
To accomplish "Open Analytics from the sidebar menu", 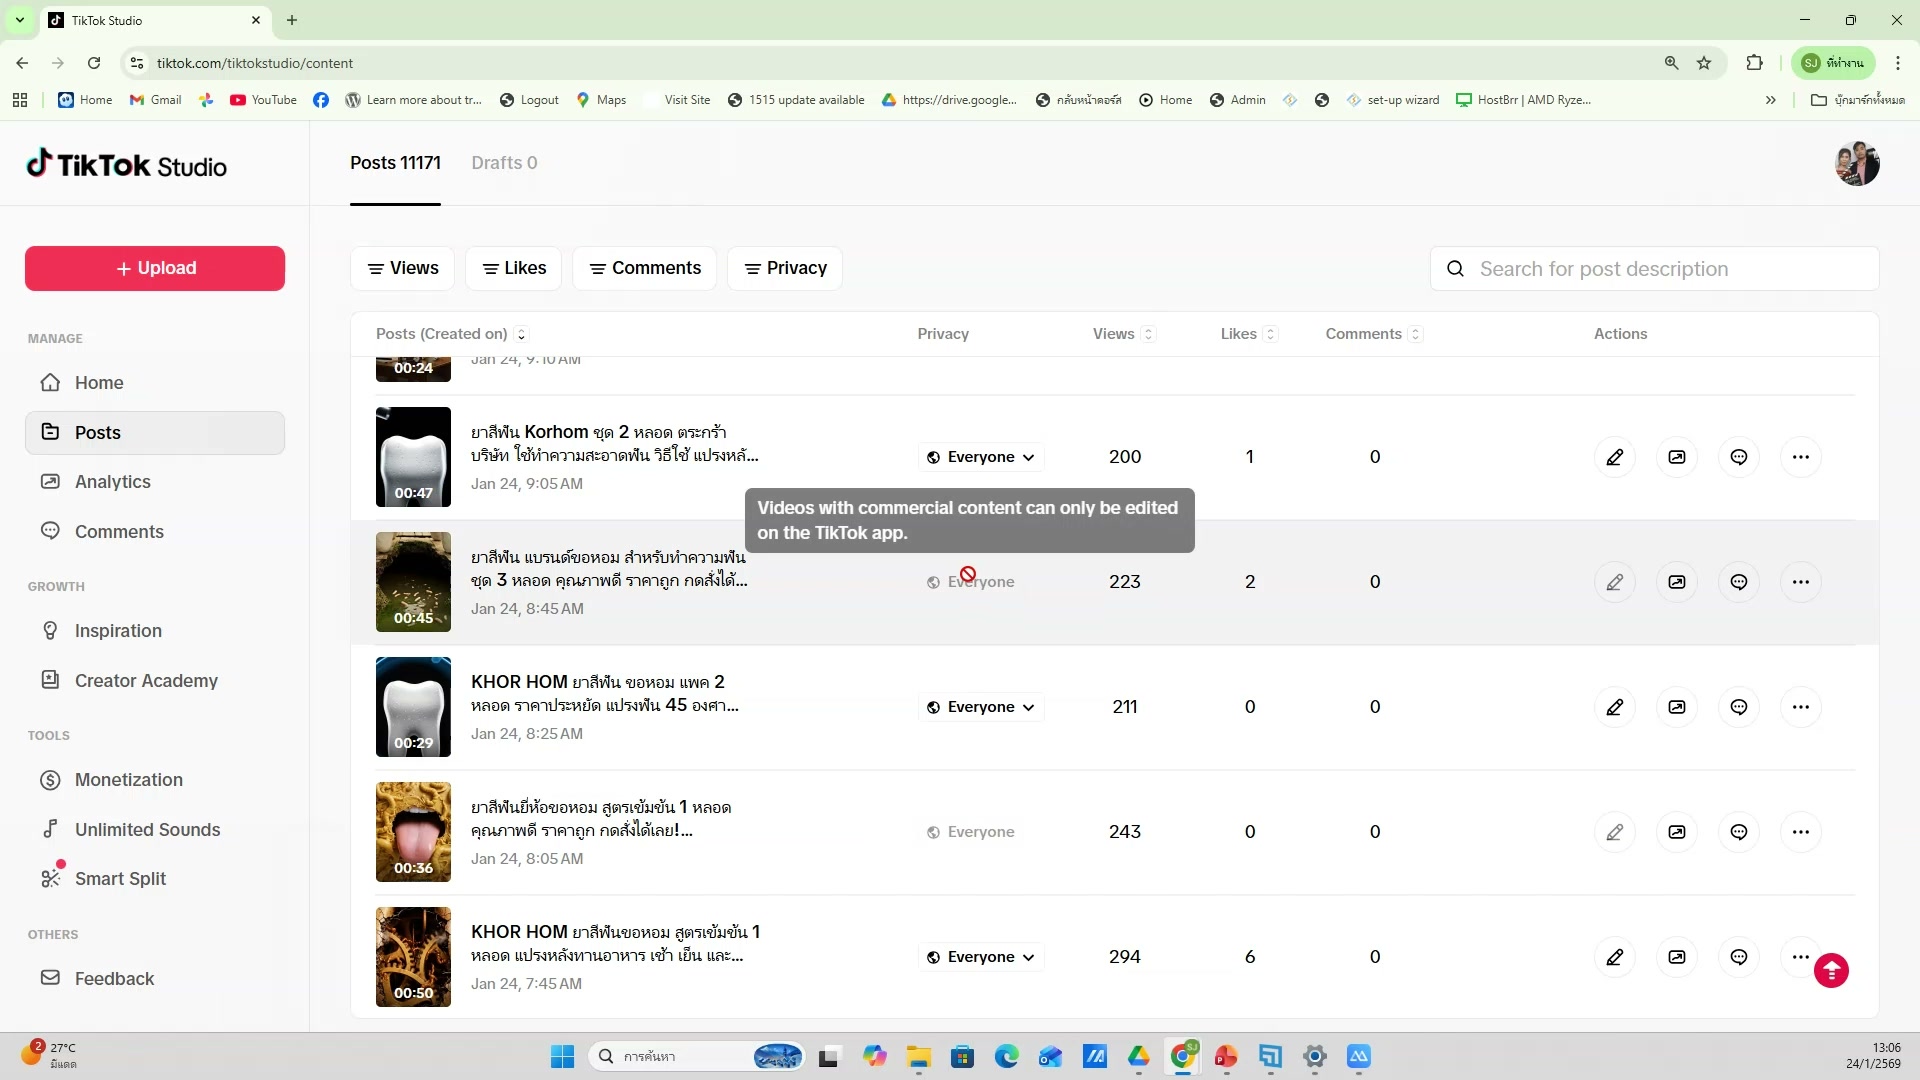I will click(x=112, y=482).
